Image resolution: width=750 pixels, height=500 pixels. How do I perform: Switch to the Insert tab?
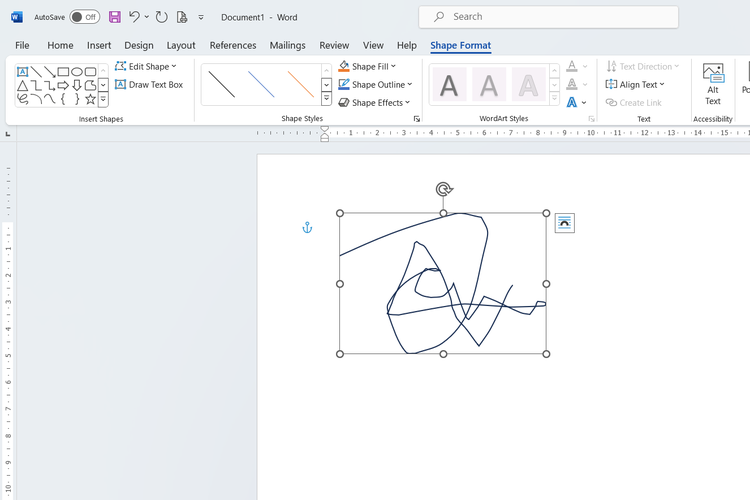coord(99,45)
